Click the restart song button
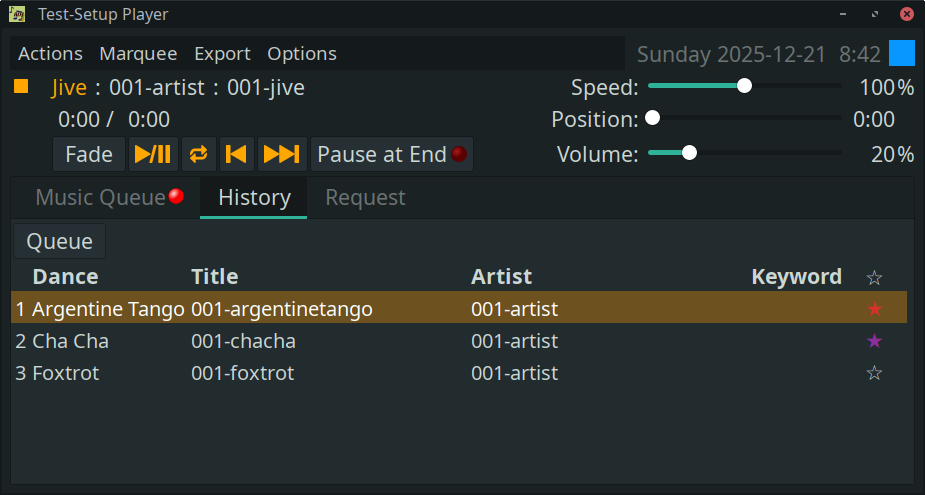The height and width of the screenshot is (495, 925). click(236, 154)
